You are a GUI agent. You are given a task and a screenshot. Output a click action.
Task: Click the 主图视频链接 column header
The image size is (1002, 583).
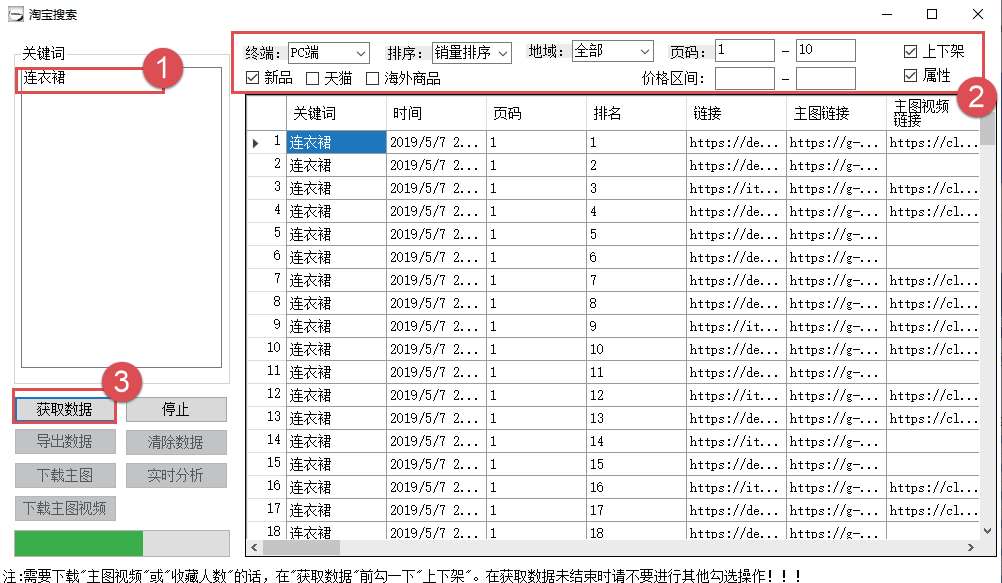933,113
